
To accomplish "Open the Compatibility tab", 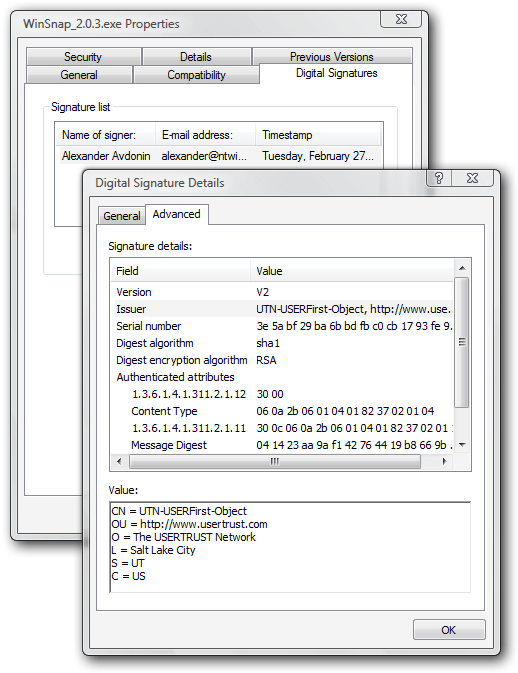I will [x=196, y=75].
